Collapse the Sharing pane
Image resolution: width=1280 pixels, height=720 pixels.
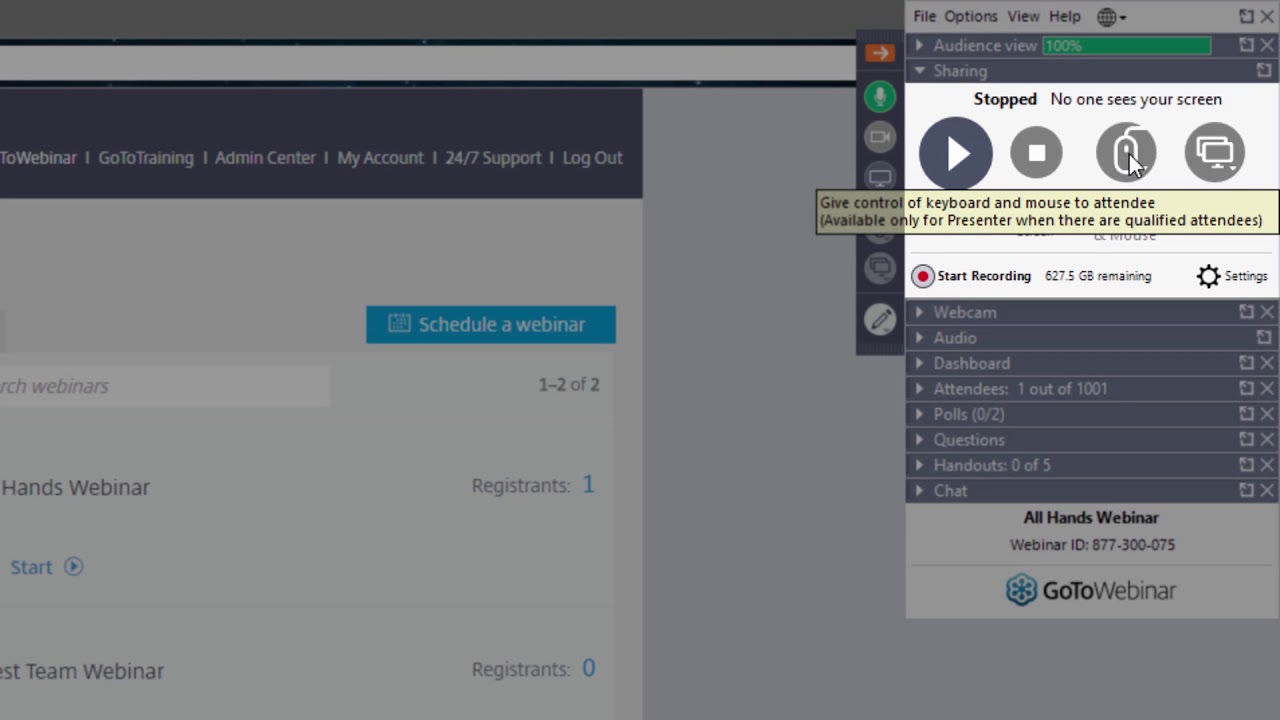point(919,71)
